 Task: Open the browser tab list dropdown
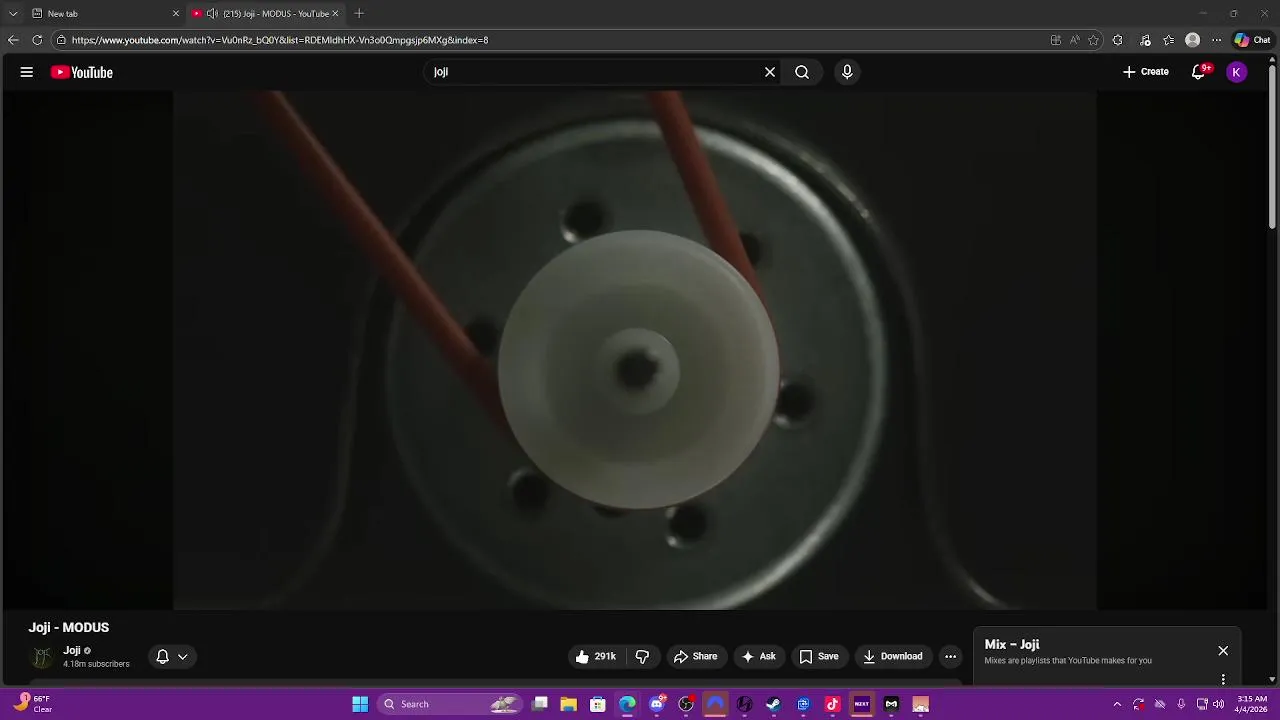(13, 14)
